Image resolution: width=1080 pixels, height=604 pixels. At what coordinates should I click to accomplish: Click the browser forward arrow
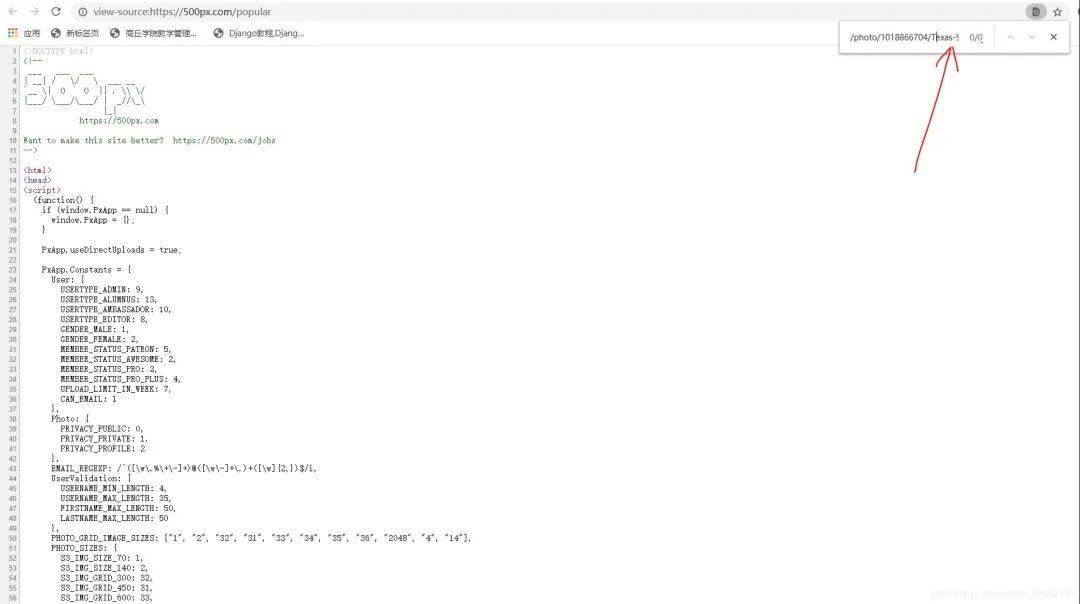[x=34, y=12]
